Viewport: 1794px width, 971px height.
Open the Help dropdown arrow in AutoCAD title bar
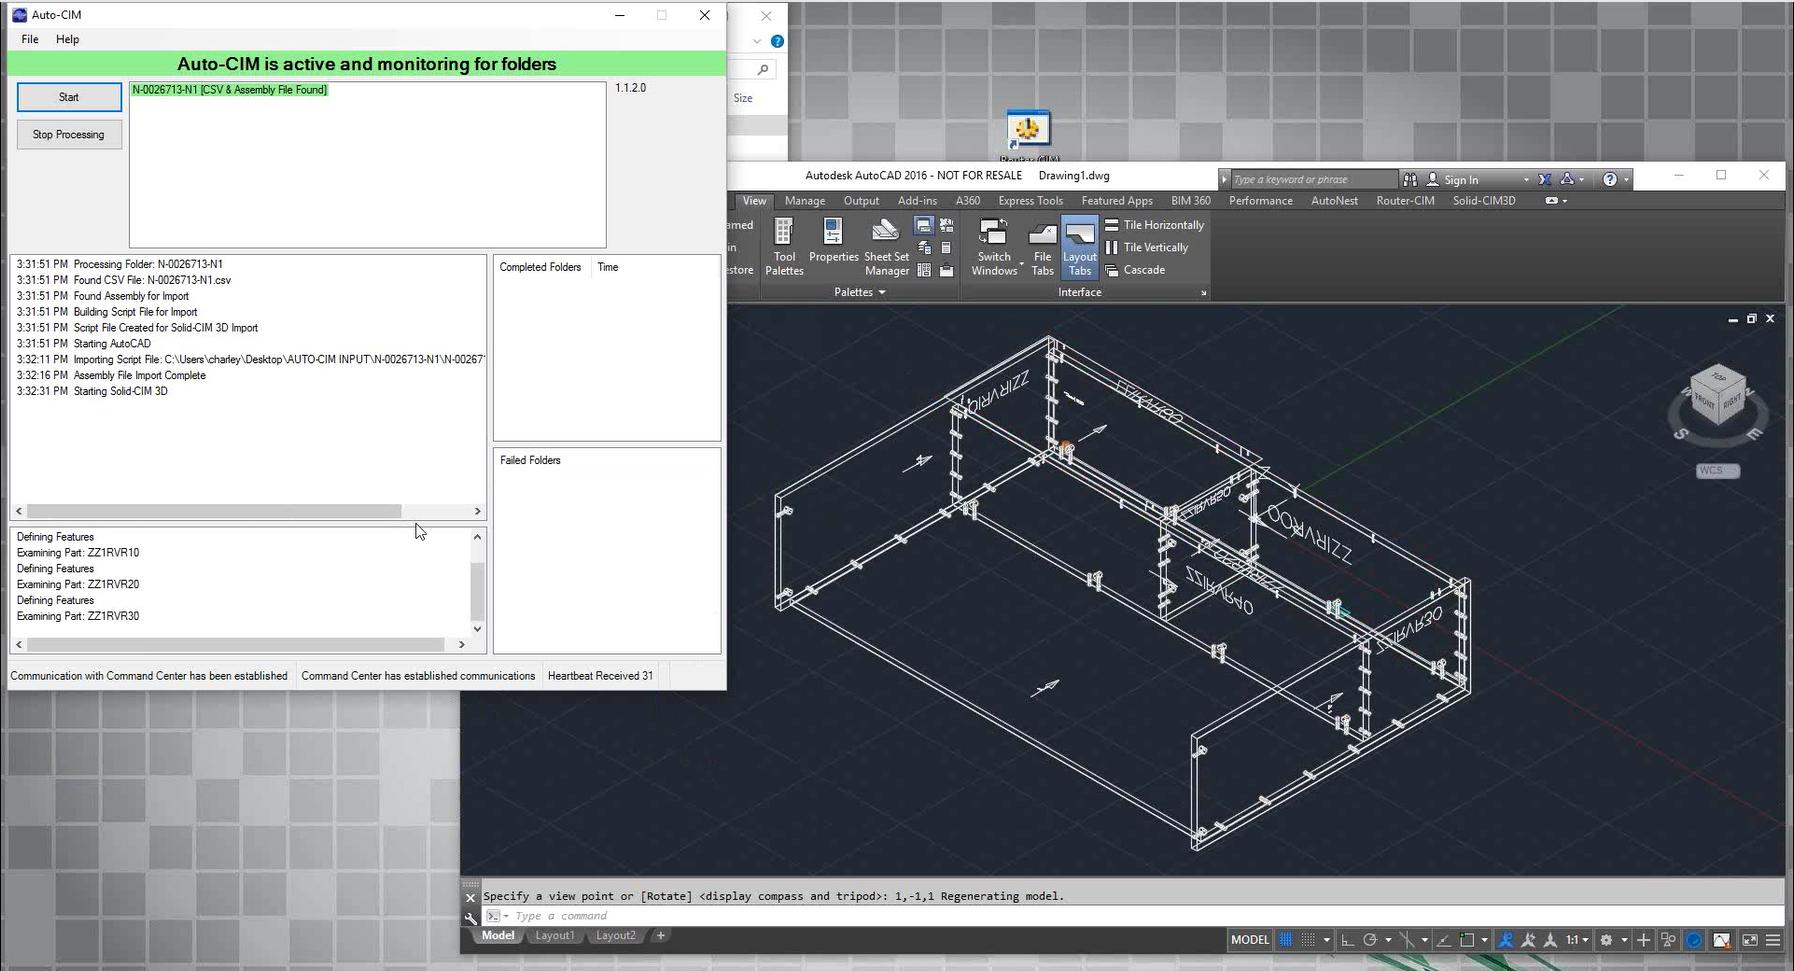tap(1626, 181)
